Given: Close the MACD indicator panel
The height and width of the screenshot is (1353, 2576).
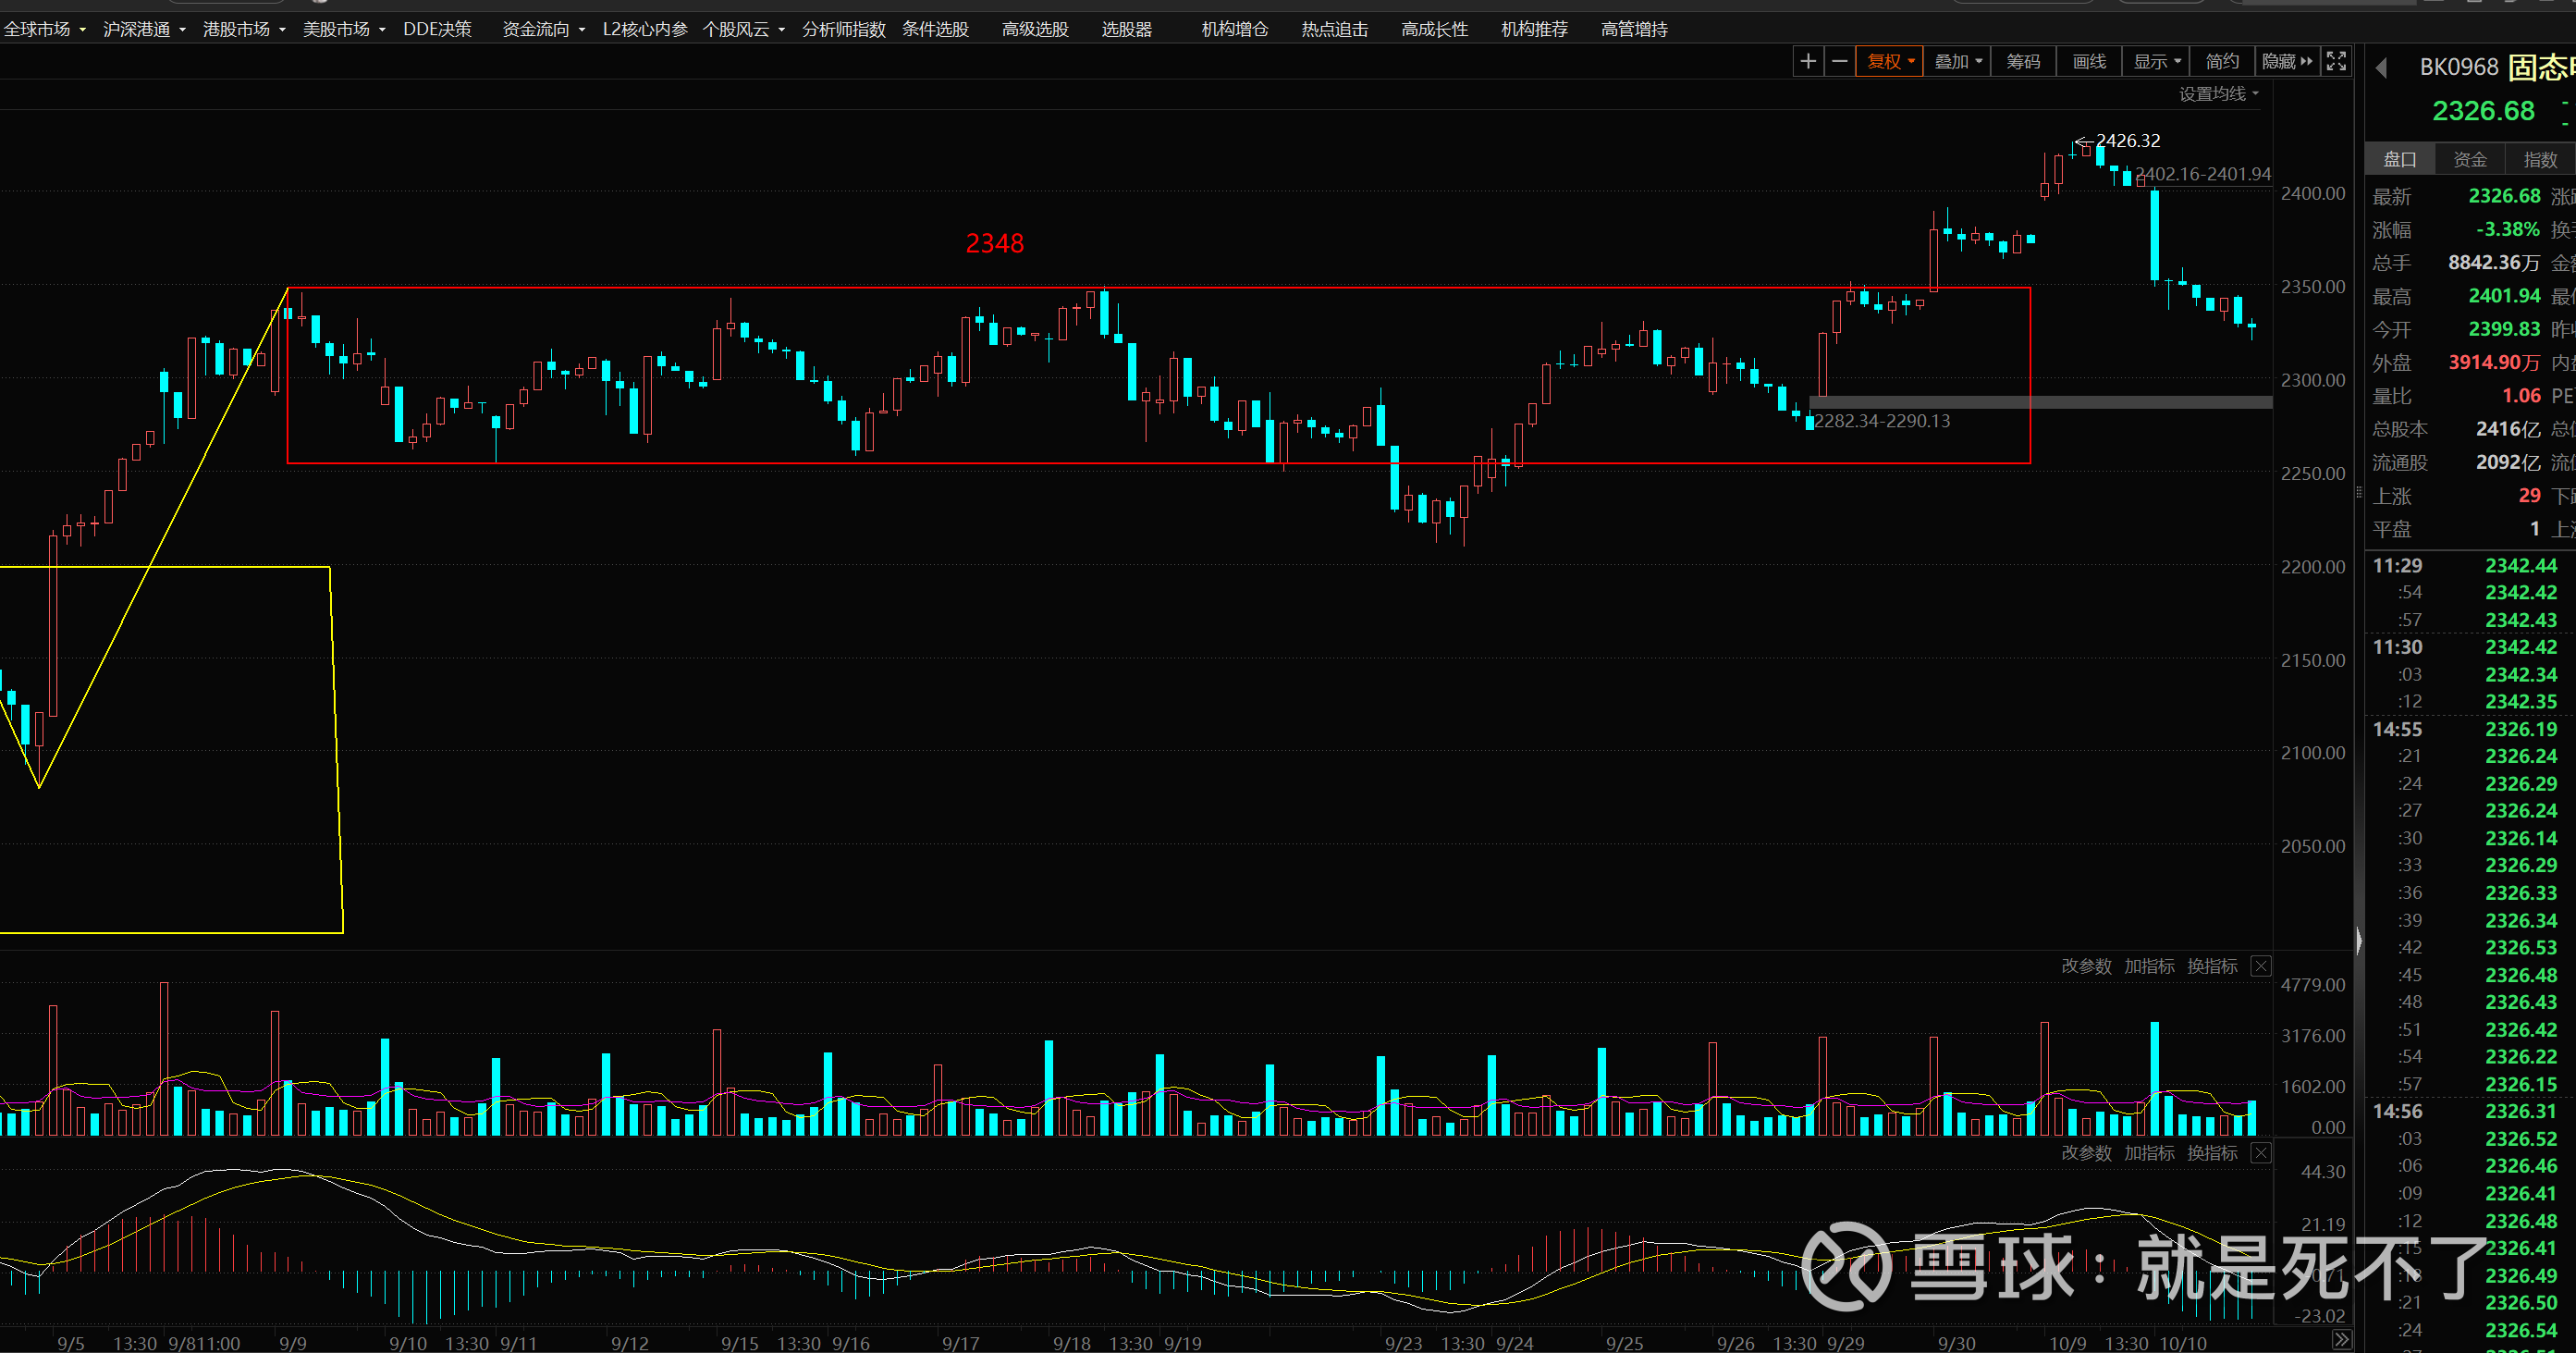Looking at the screenshot, I should [x=2260, y=1153].
